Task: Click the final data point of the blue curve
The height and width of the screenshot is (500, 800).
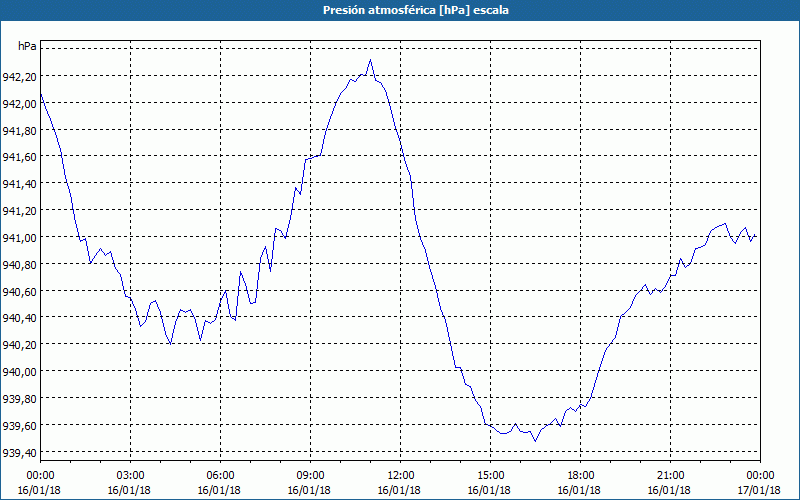Action: [x=756, y=237]
